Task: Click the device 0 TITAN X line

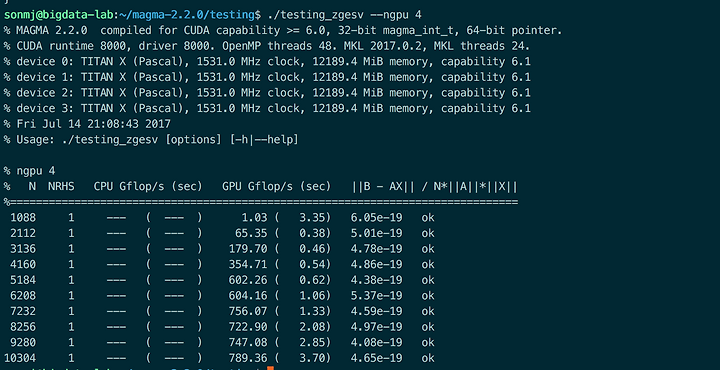Action: (x=267, y=62)
